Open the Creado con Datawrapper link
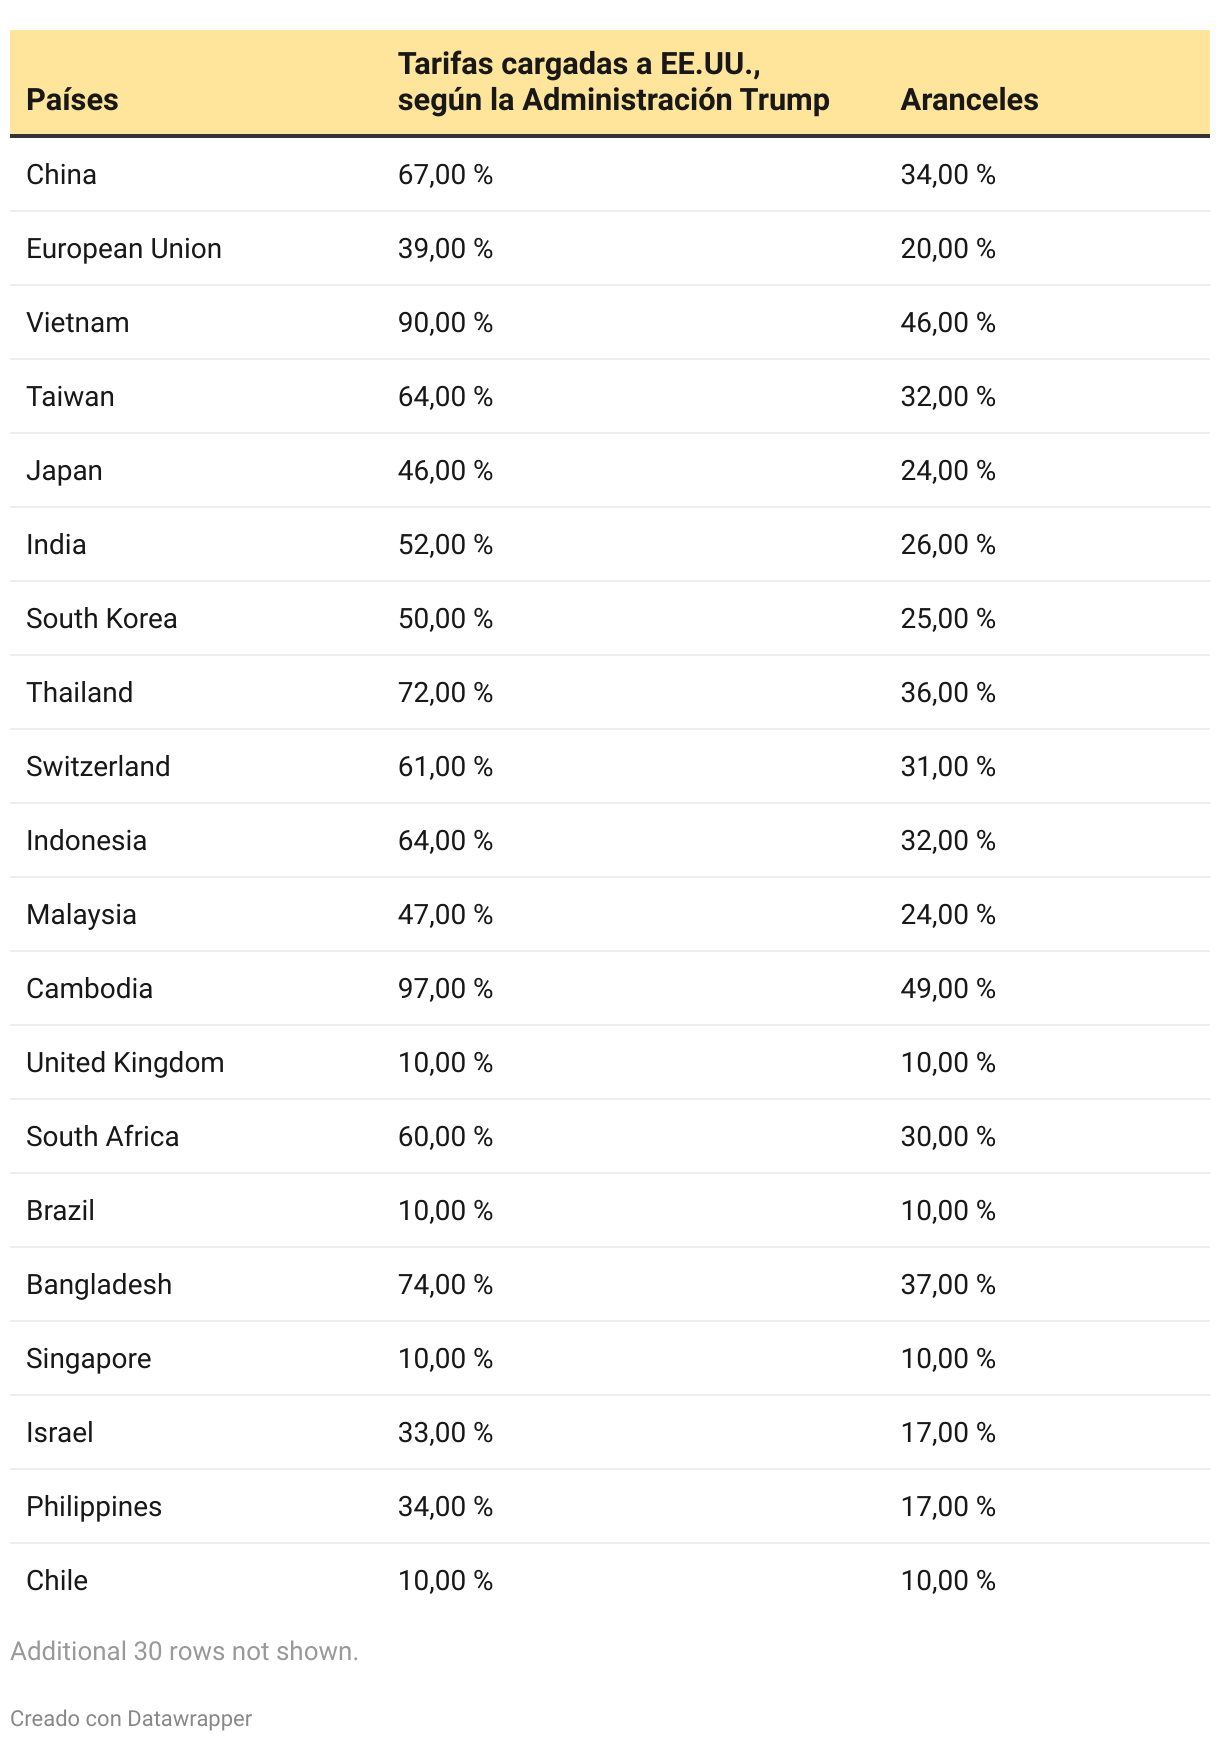The image size is (1220, 1742). click(x=131, y=1718)
